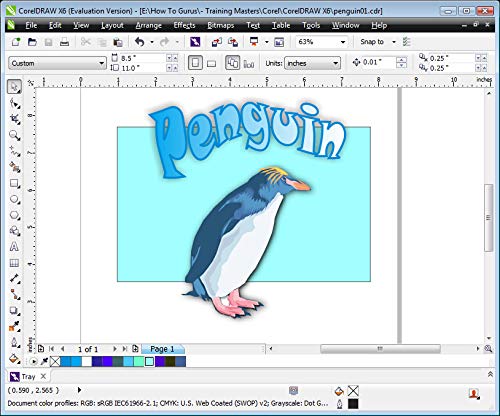Open the document palette flyout arrow
Screen dimensions: 500x416
(33, 361)
